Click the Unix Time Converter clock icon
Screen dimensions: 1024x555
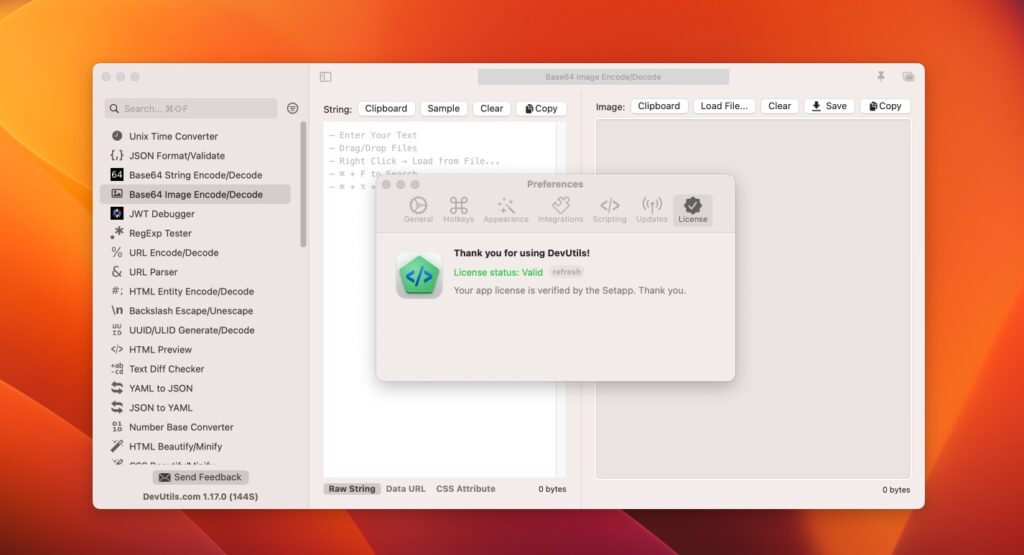117,136
